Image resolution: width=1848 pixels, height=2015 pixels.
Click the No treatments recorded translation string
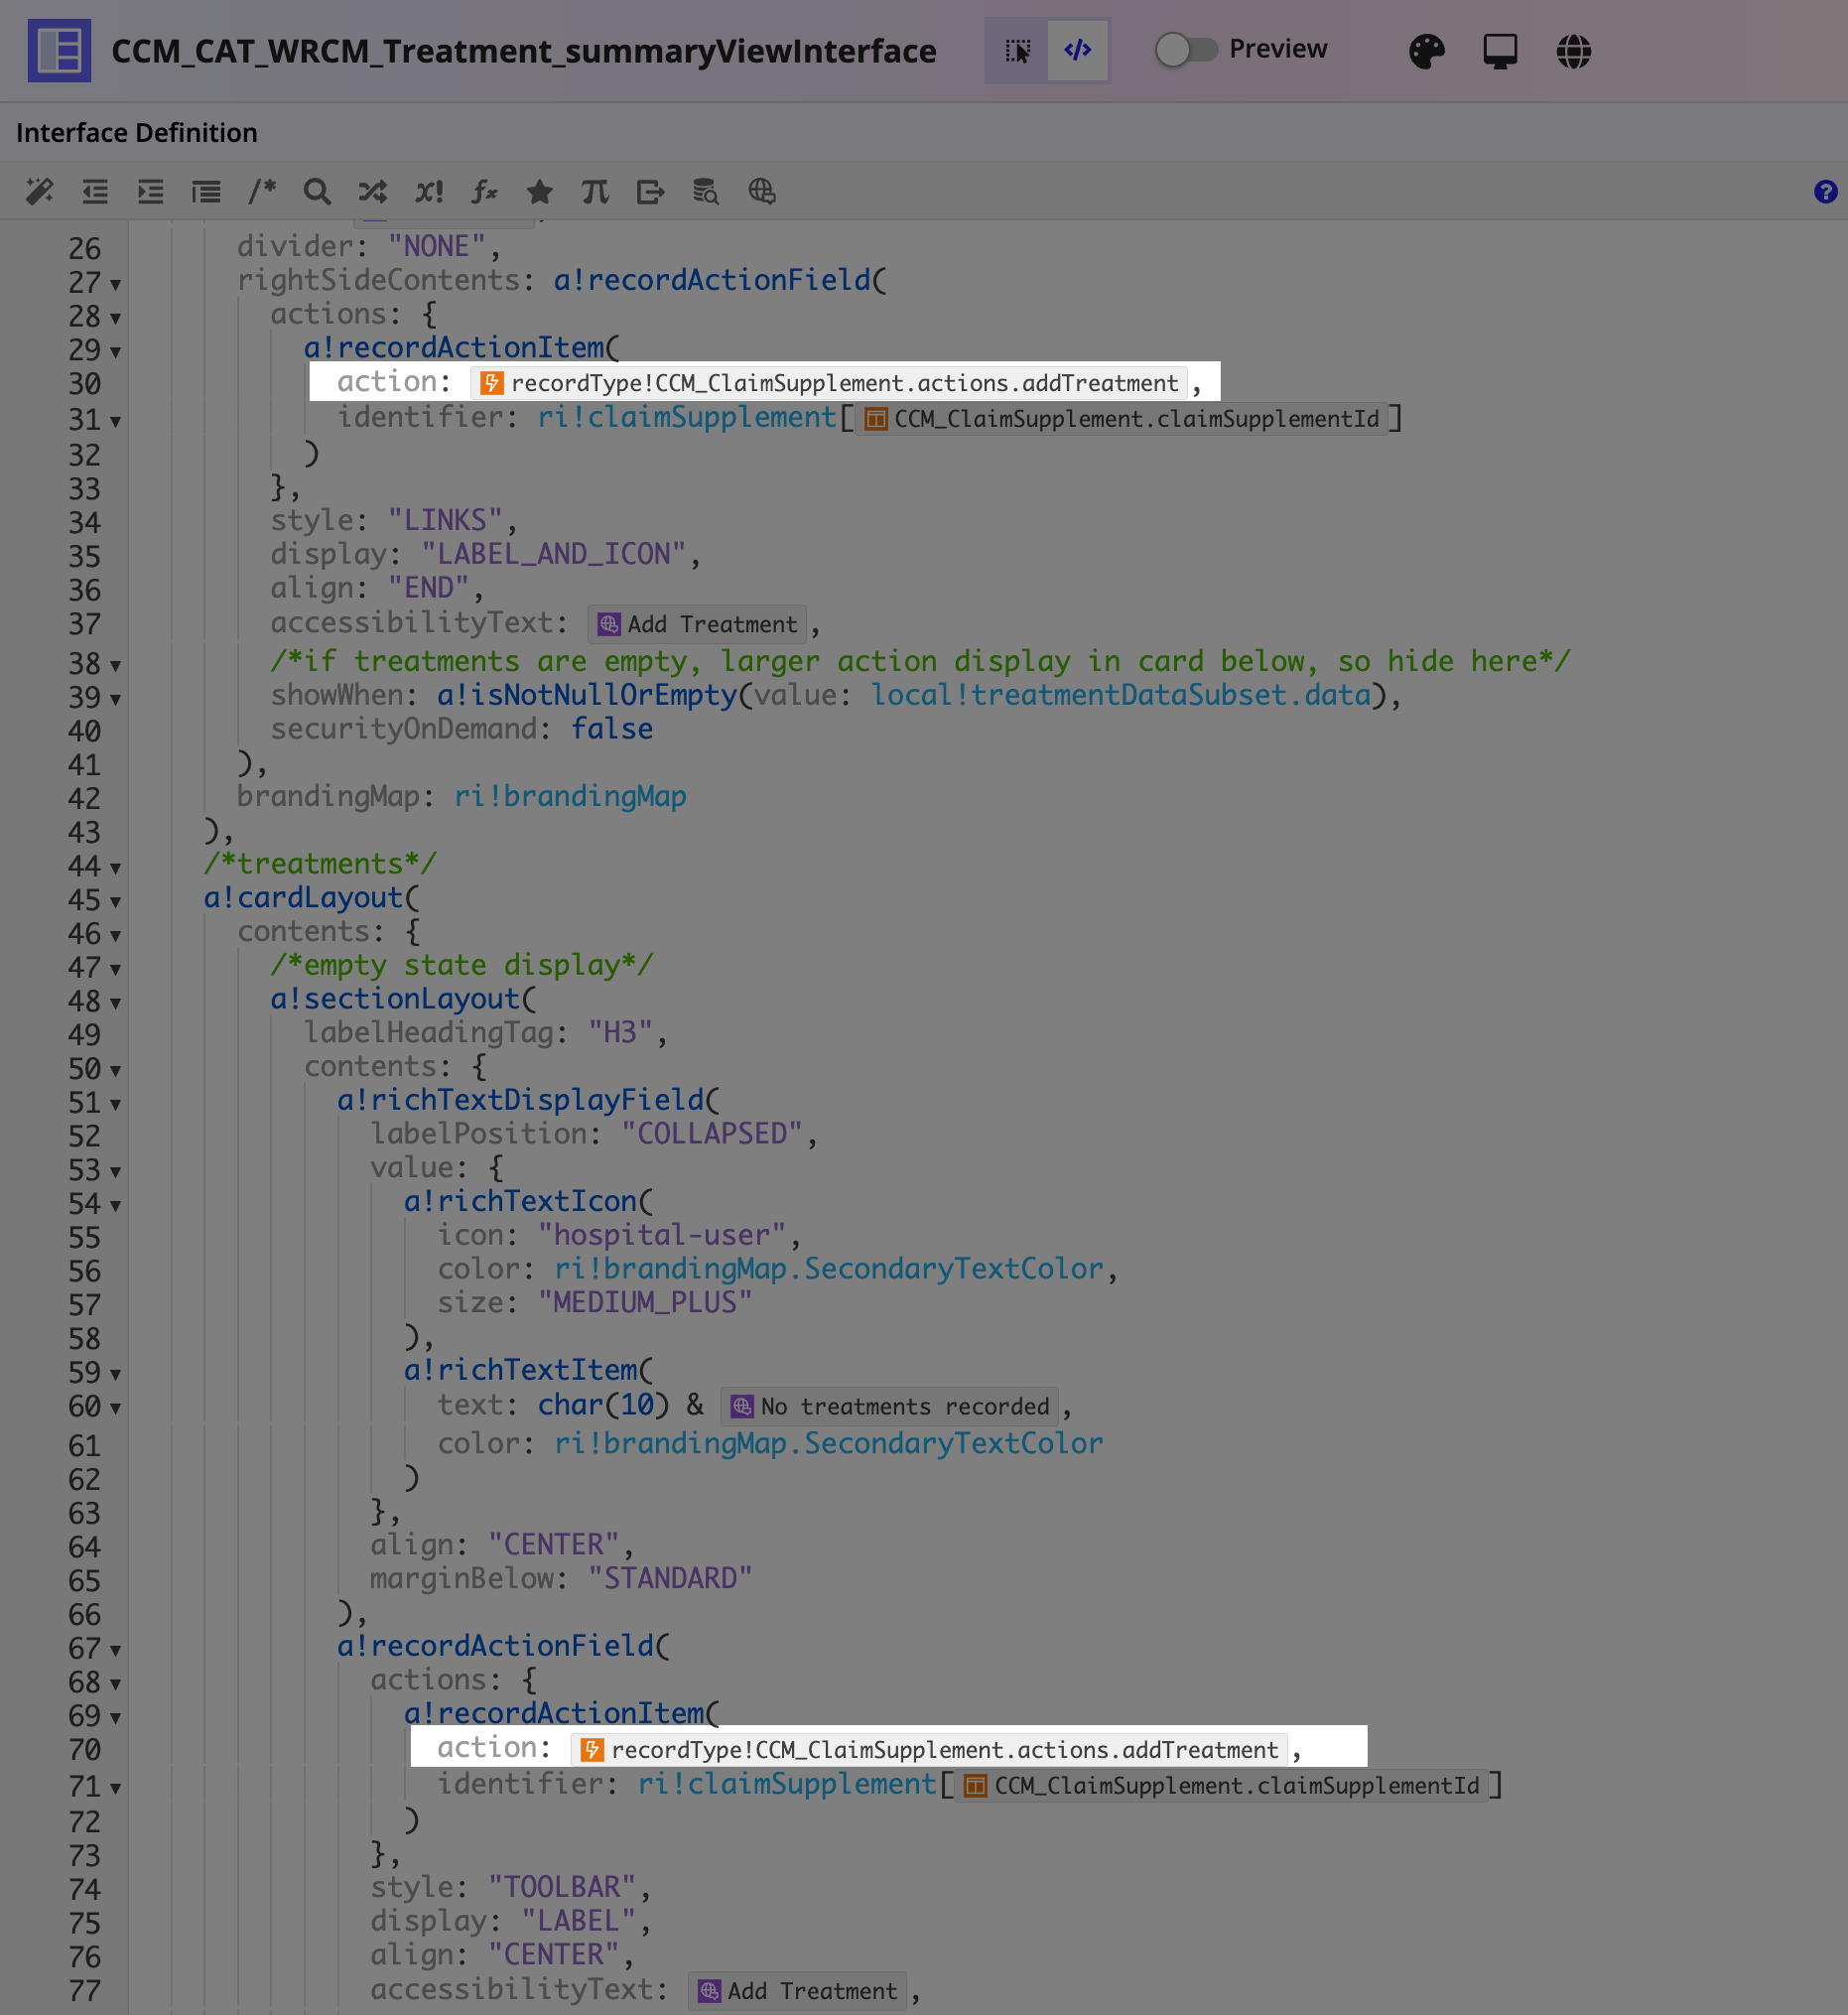[891, 1406]
